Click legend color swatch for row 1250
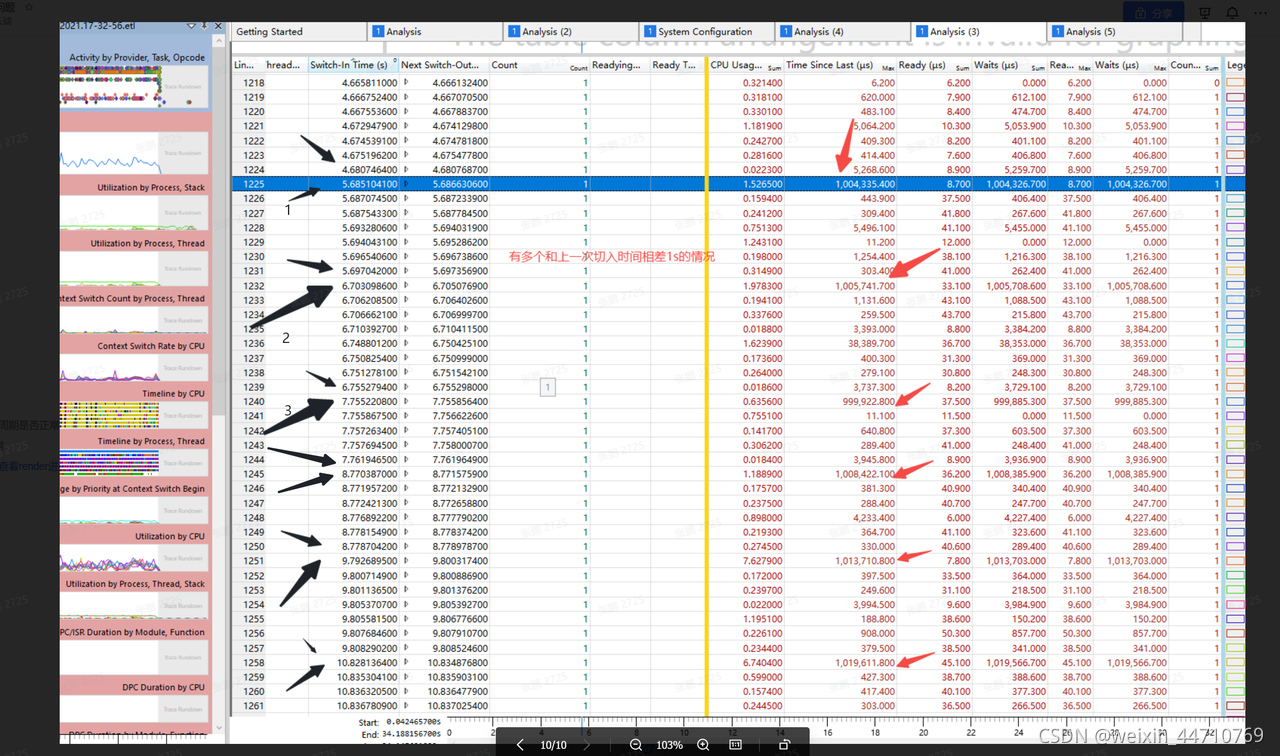This screenshot has width=1280, height=756. (1235, 547)
